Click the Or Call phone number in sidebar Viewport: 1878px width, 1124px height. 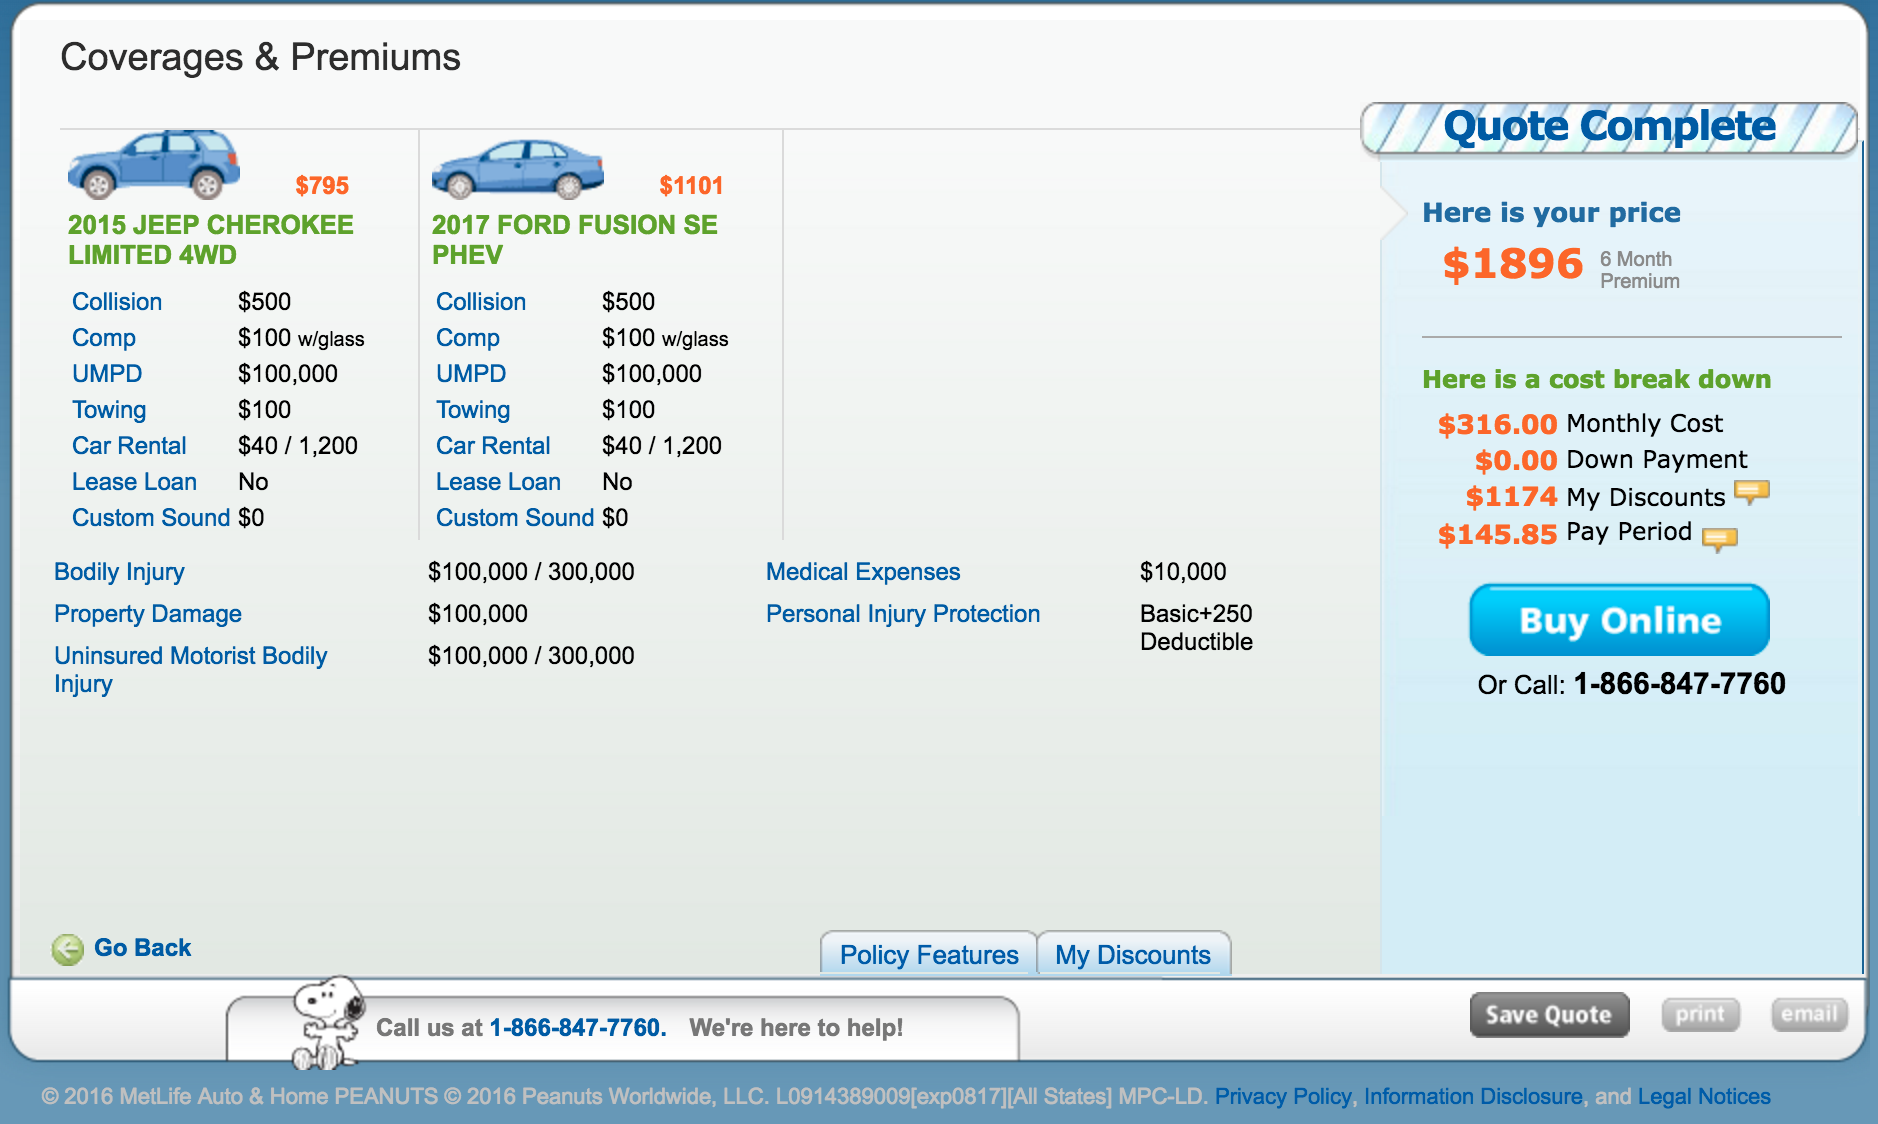click(x=1679, y=684)
